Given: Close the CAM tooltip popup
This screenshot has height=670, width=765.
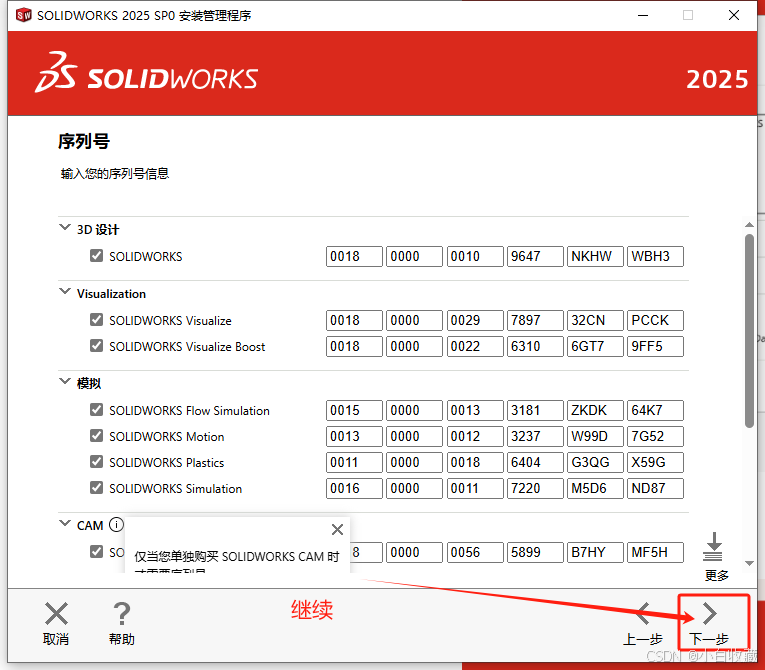Looking at the screenshot, I should (337, 529).
